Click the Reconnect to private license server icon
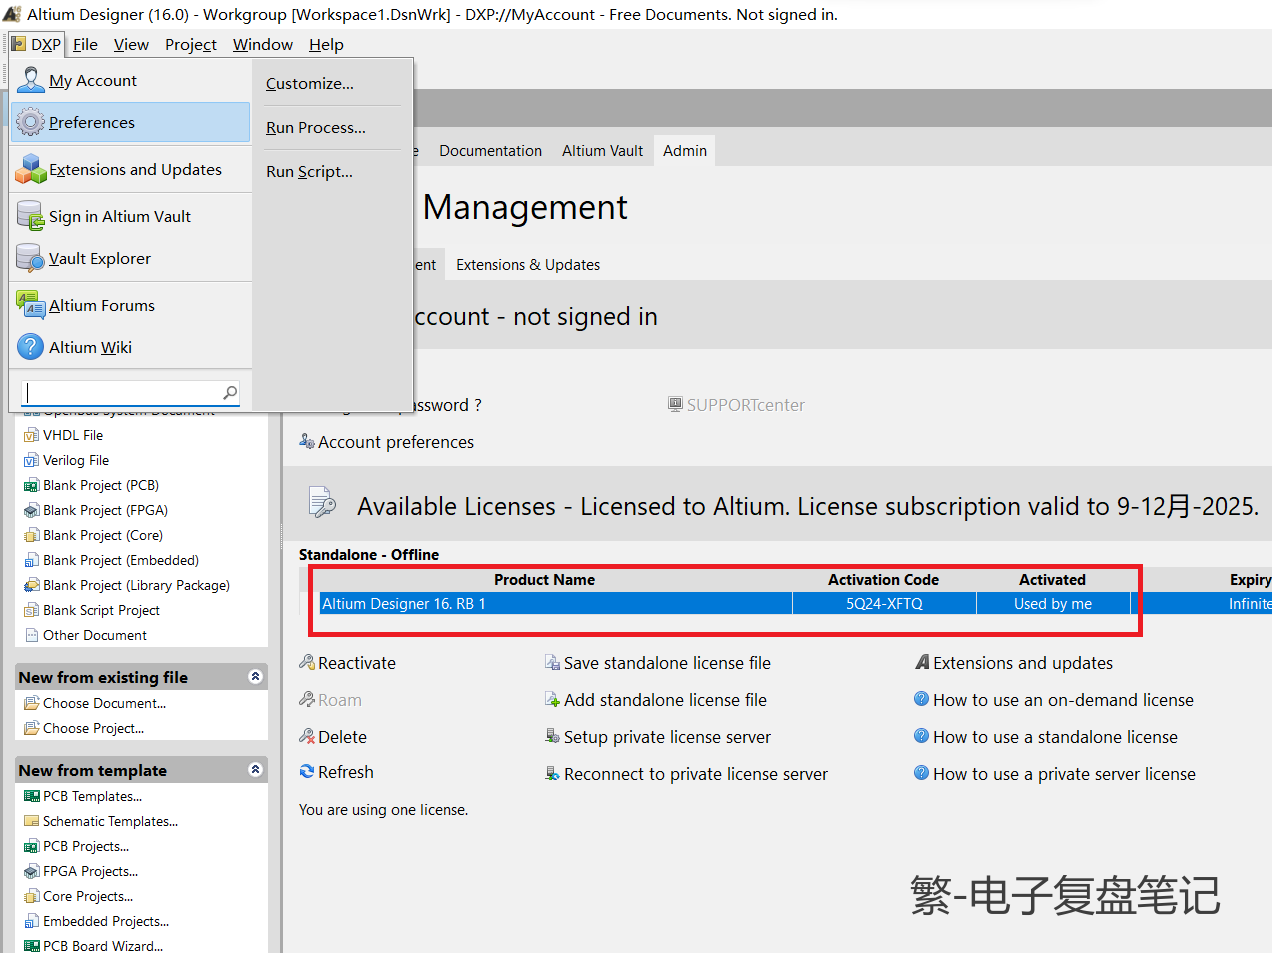 coord(552,773)
